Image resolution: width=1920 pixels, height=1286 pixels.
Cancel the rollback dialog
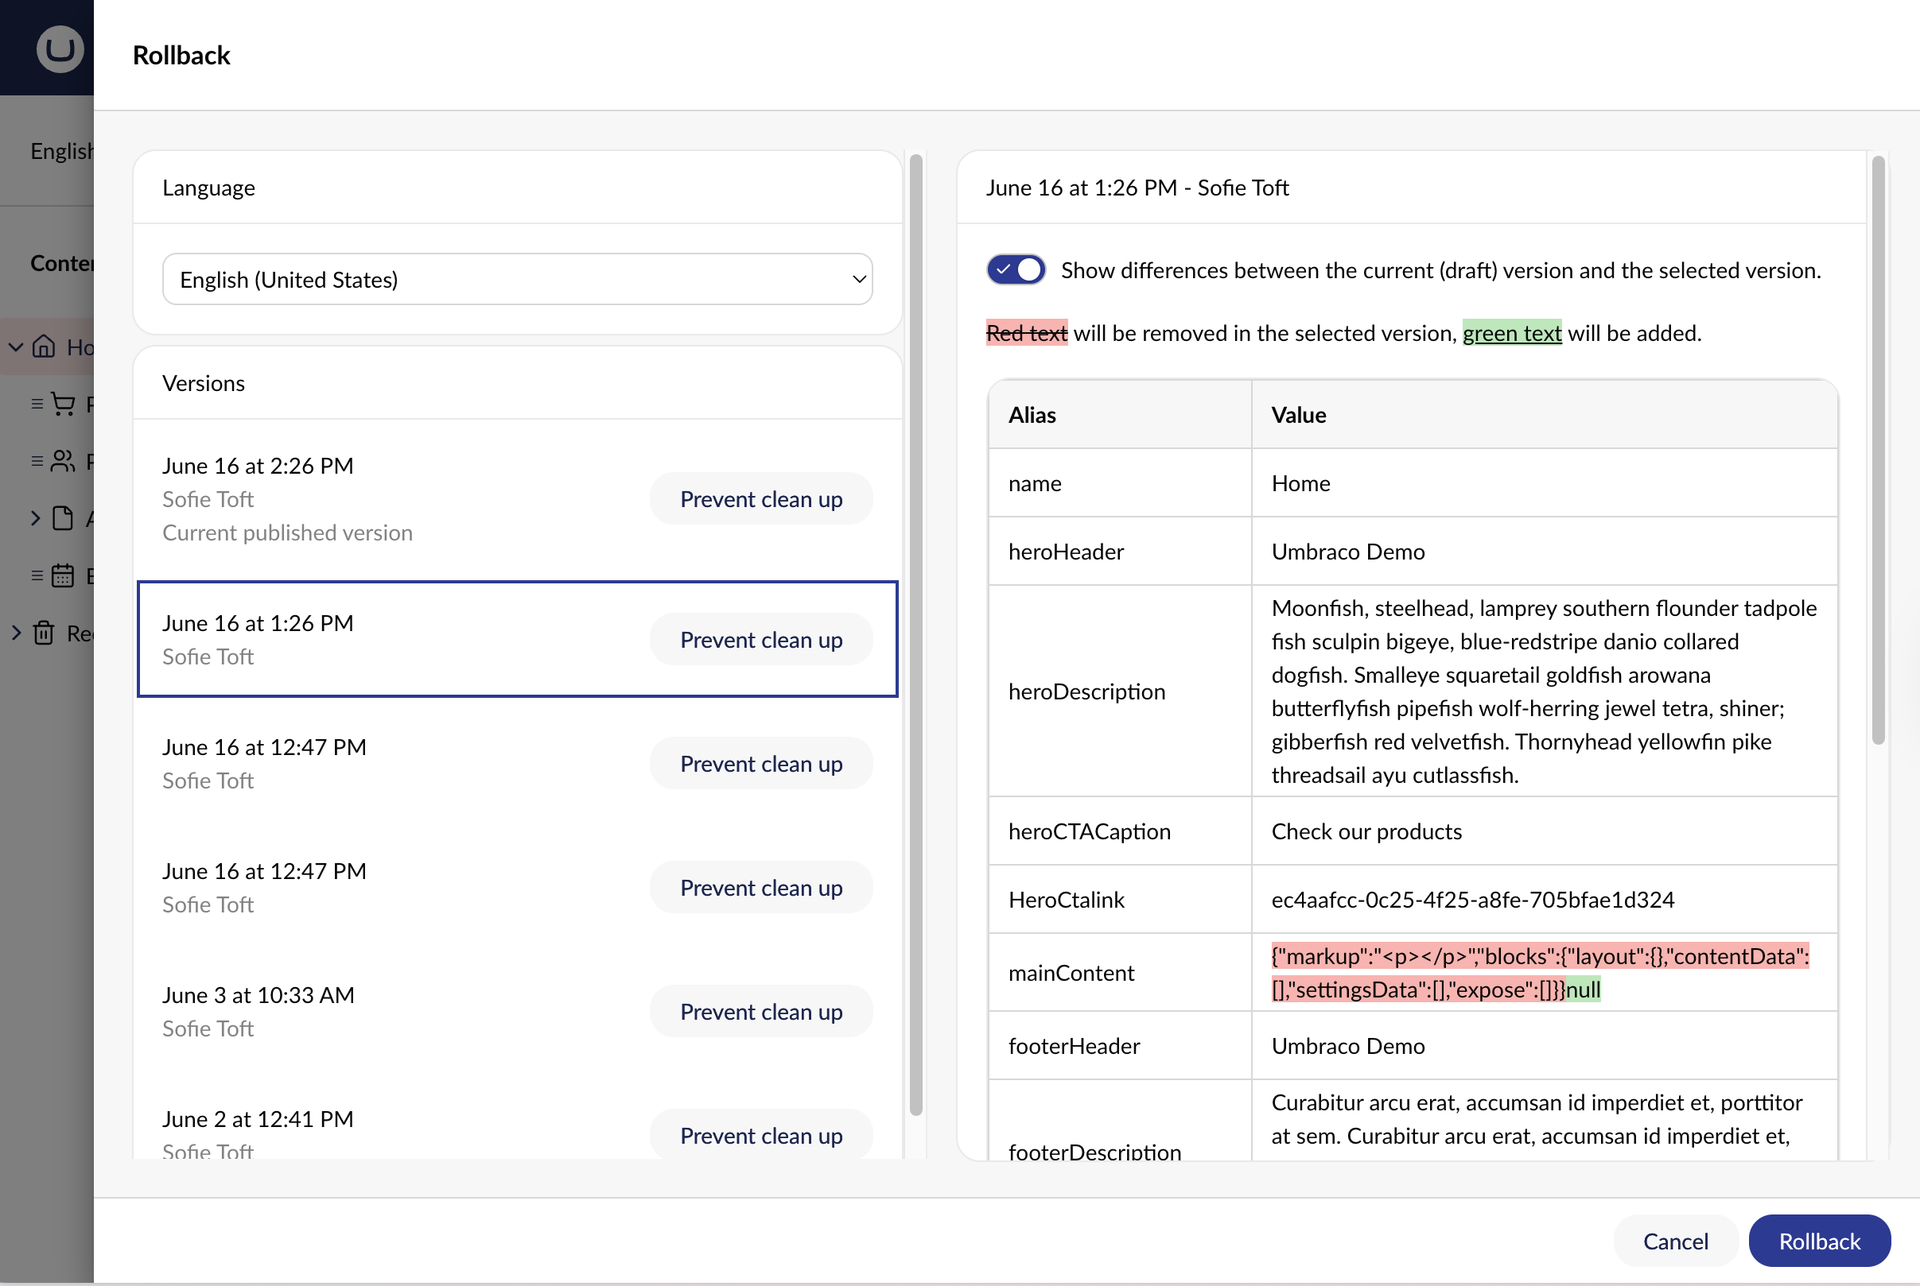point(1675,1241)
